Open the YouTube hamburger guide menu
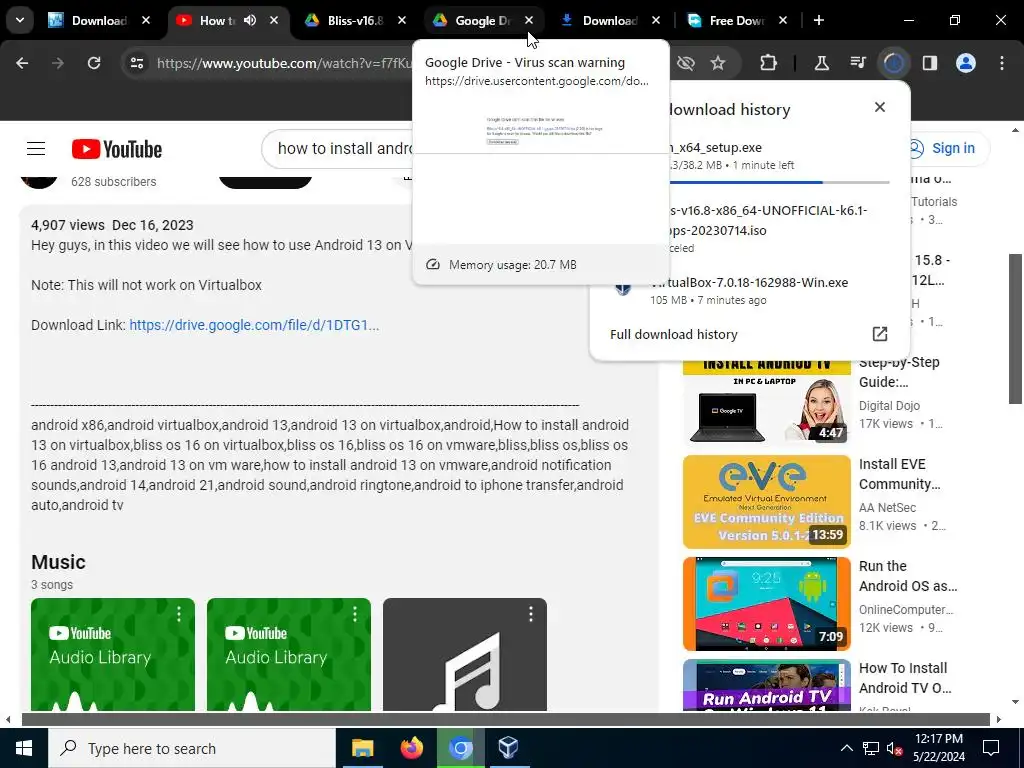The height and width of the screenshot is (768, 1024). (x=36, y=149)
